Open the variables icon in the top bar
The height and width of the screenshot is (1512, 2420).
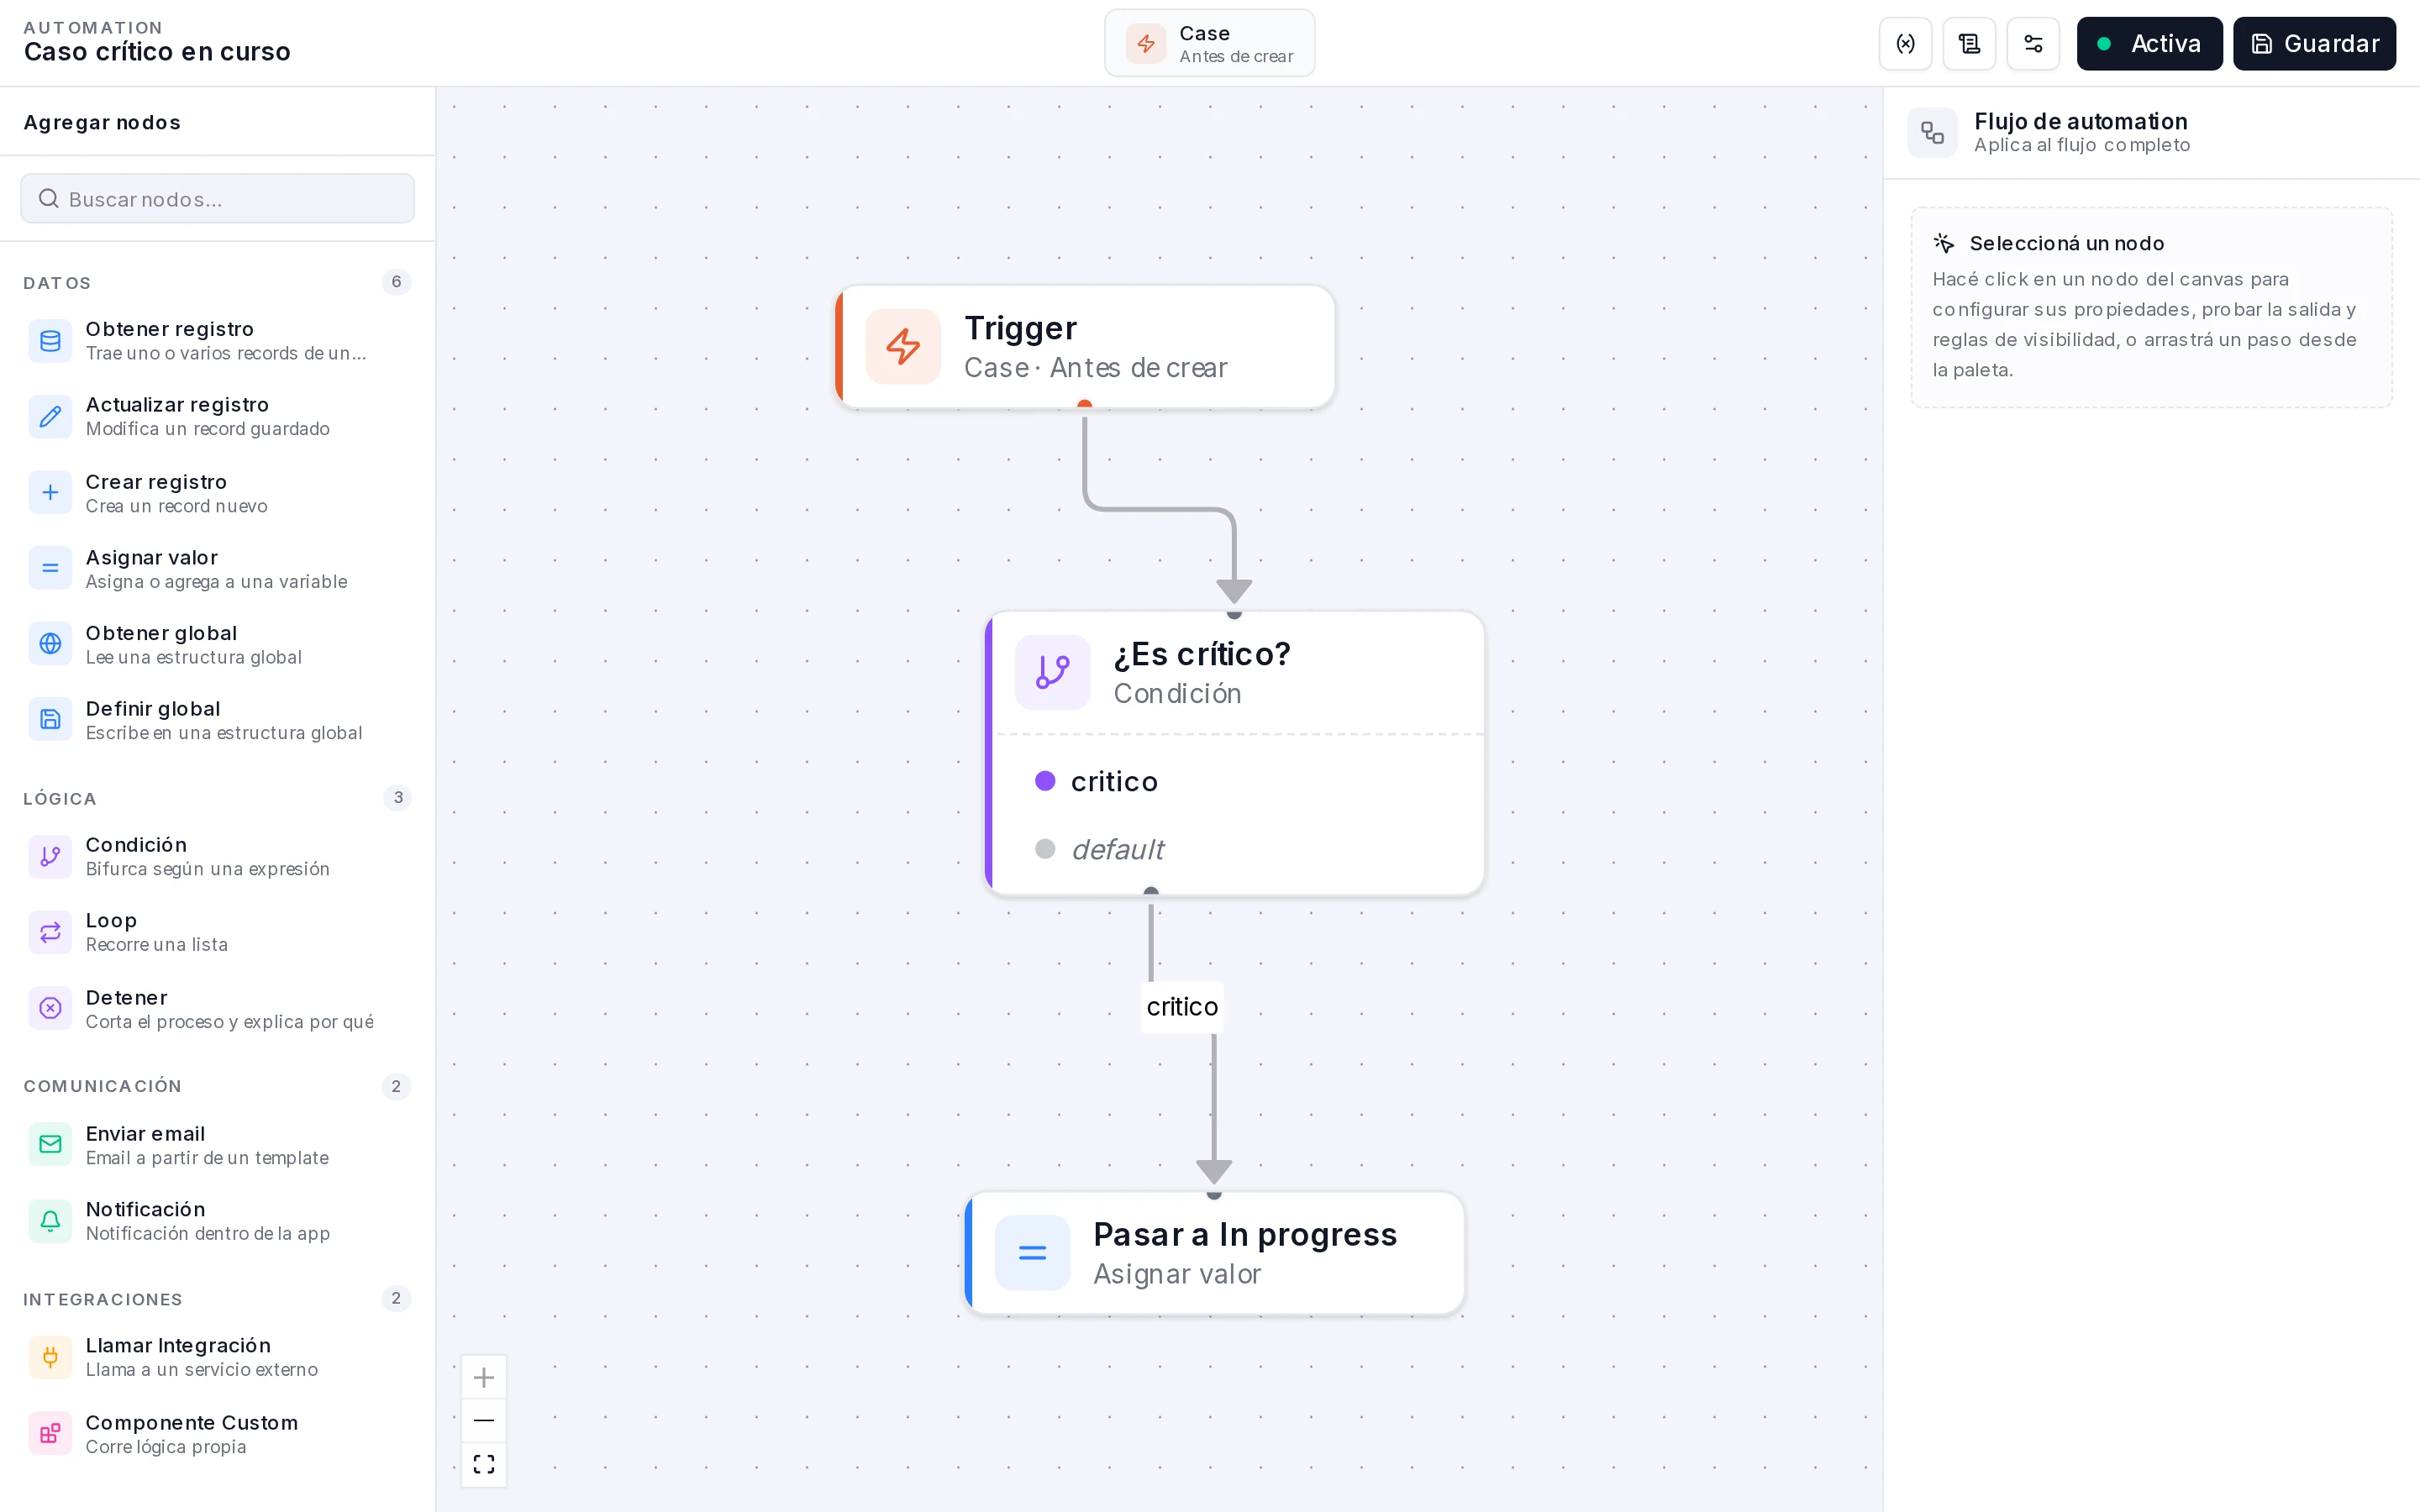click(x=1905, y=44)
